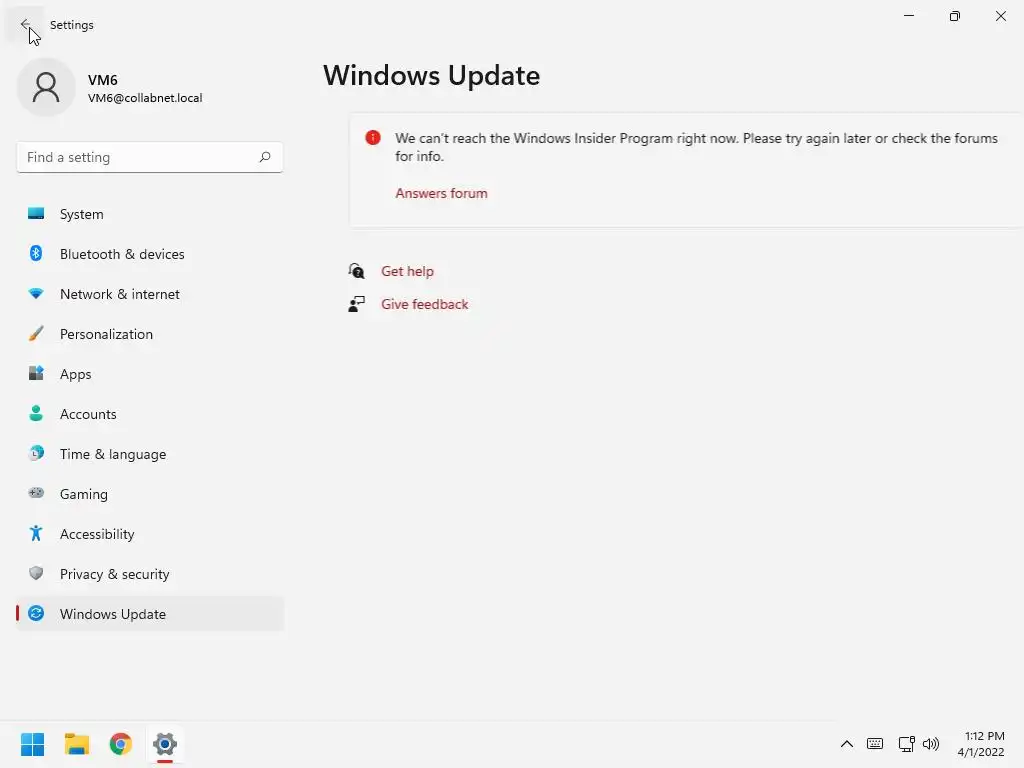Open Accessibility settings category

pos(150,534)
